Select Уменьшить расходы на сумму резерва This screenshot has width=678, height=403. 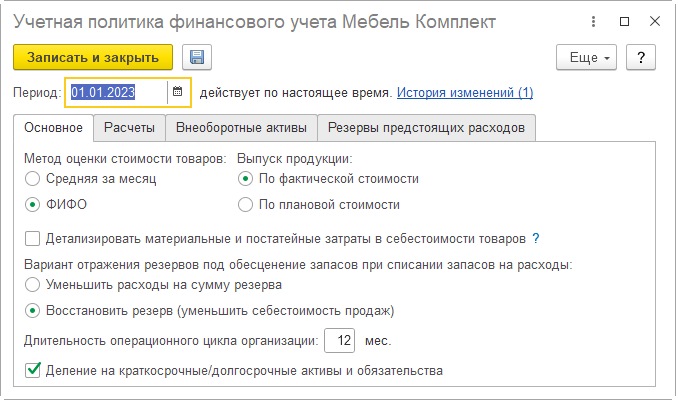[x=34, y=285]
